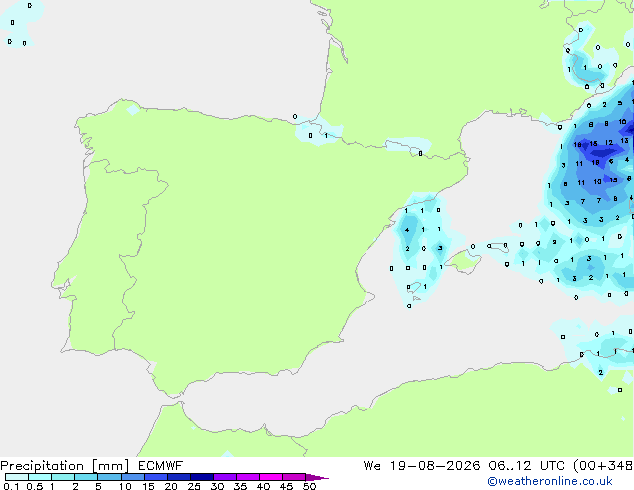Click the '12' precipitation value on the map

(x=609, y=143)
